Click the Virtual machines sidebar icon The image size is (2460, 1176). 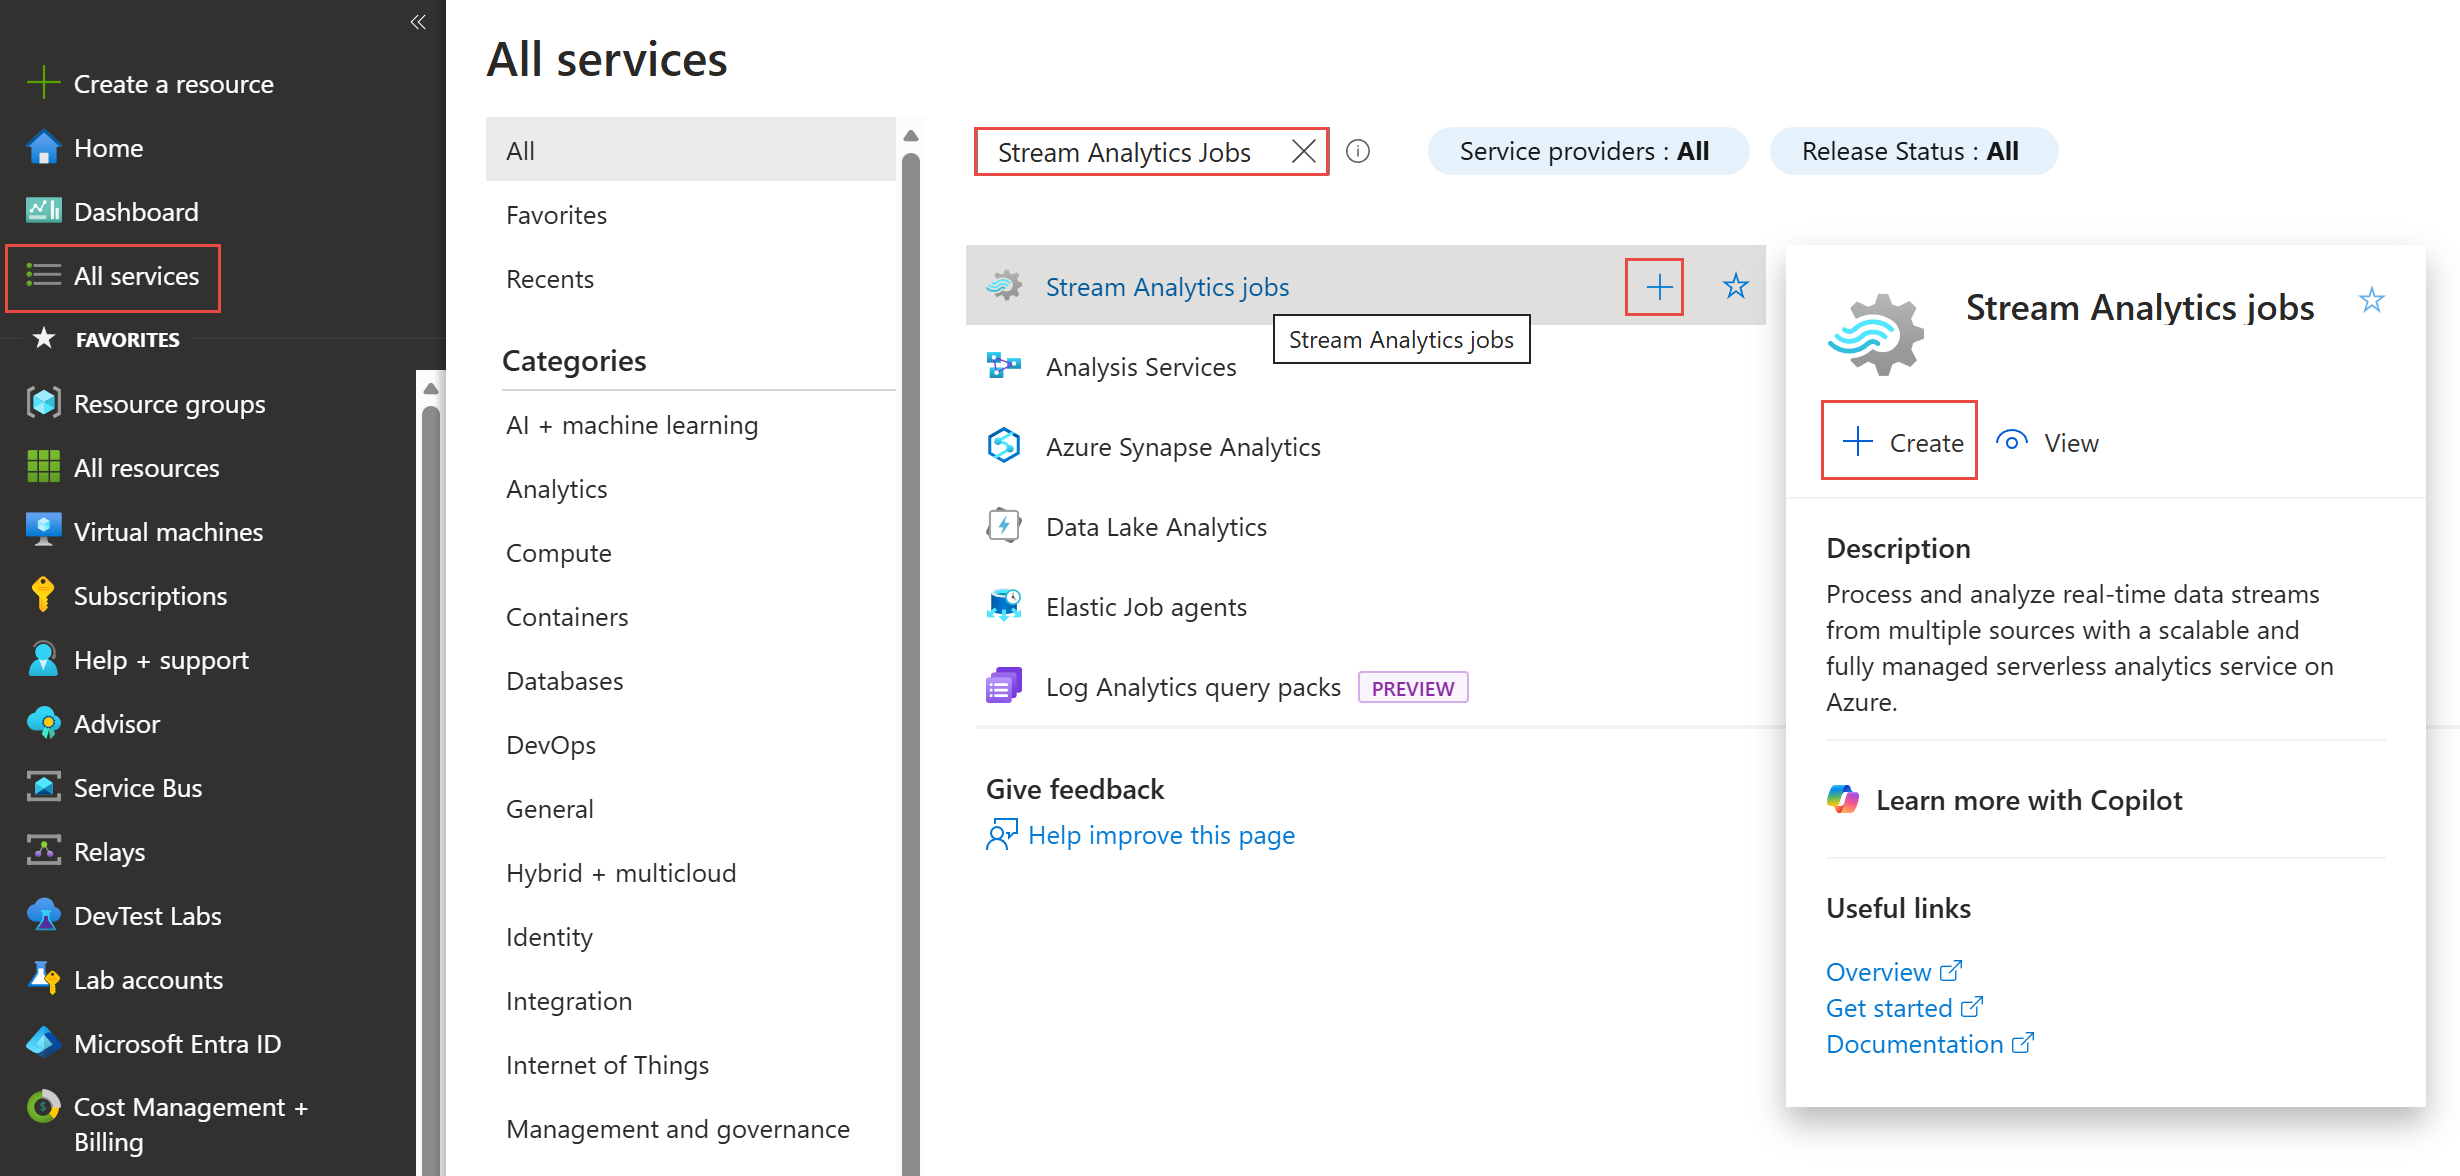pos(42,530)
